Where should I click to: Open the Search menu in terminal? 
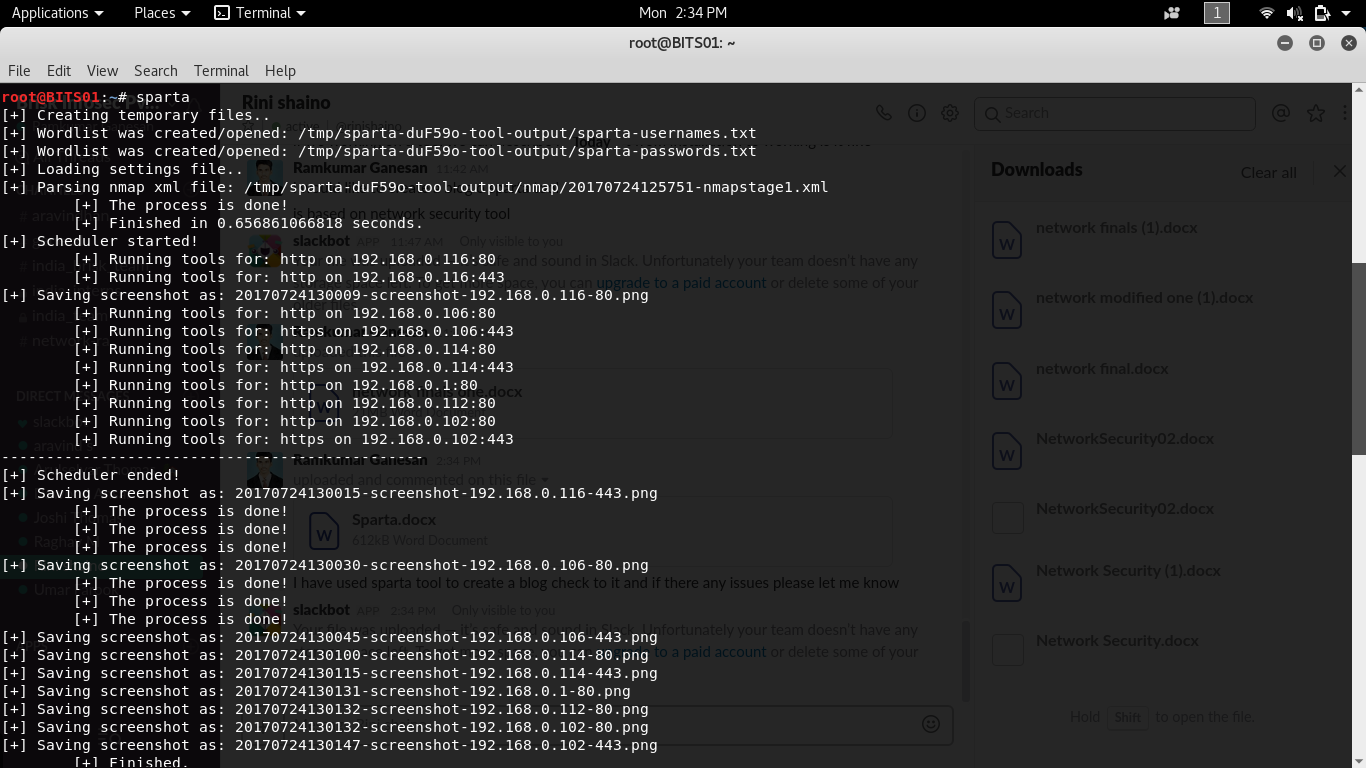156,71
